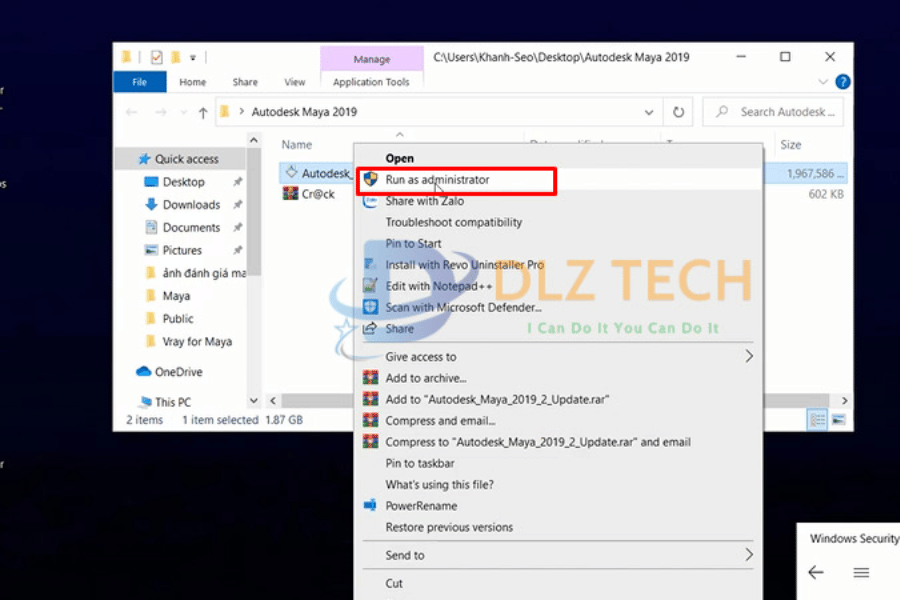Image resolution: width=900 pixels, height=600 pixels.
Task: Expand the address bar history dropdown
Action: (x=649, y=113)
